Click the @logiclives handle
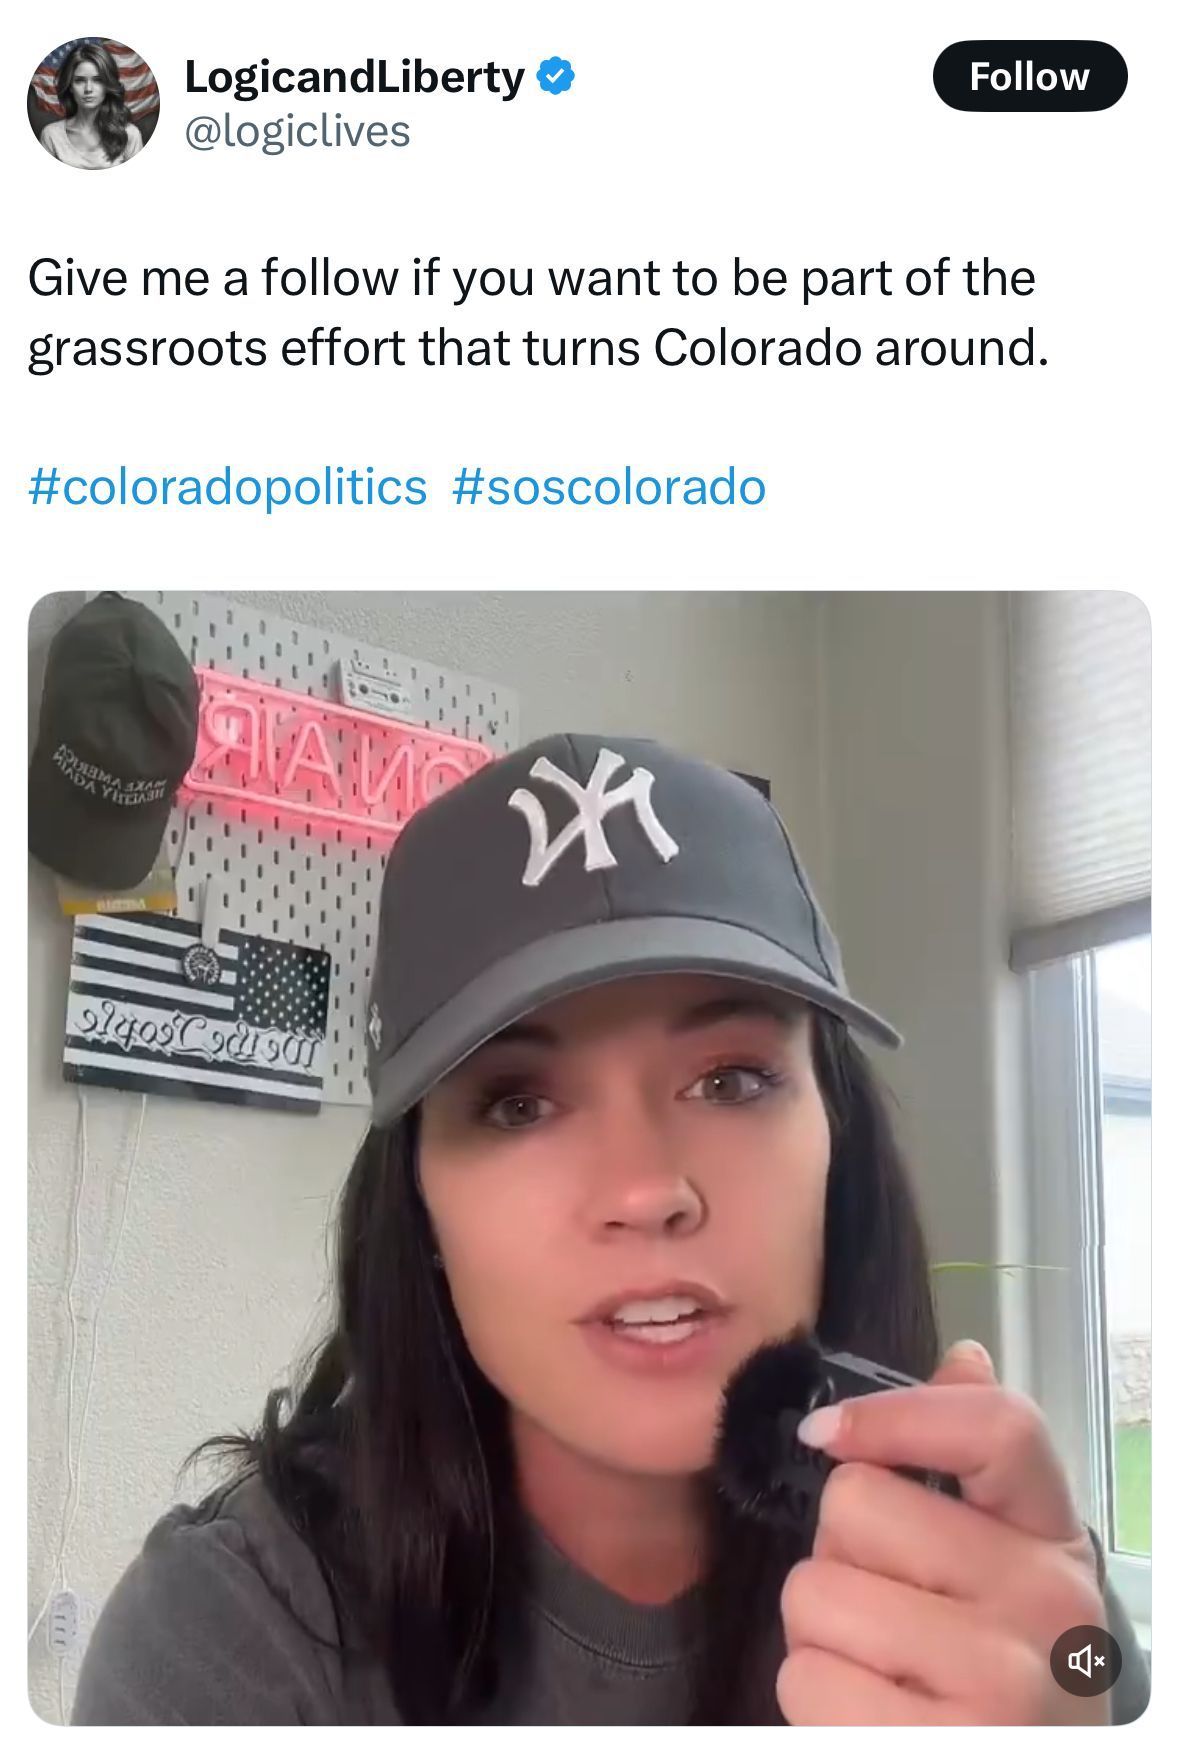 (x=297, y=131)
